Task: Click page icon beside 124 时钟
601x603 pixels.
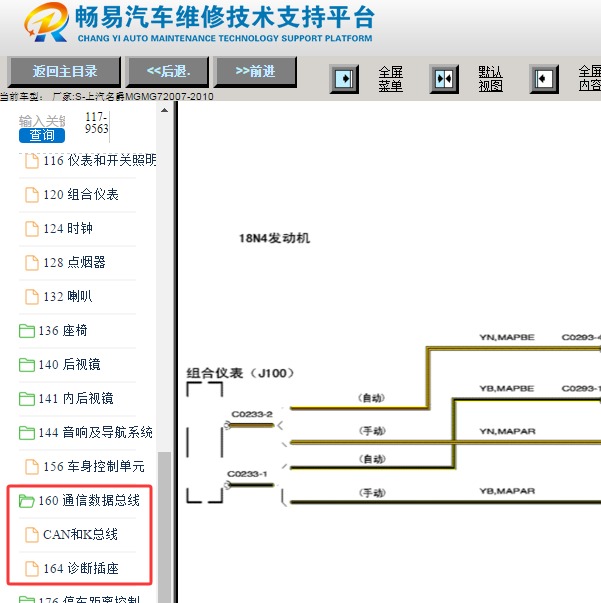Action: click(32, 229)
